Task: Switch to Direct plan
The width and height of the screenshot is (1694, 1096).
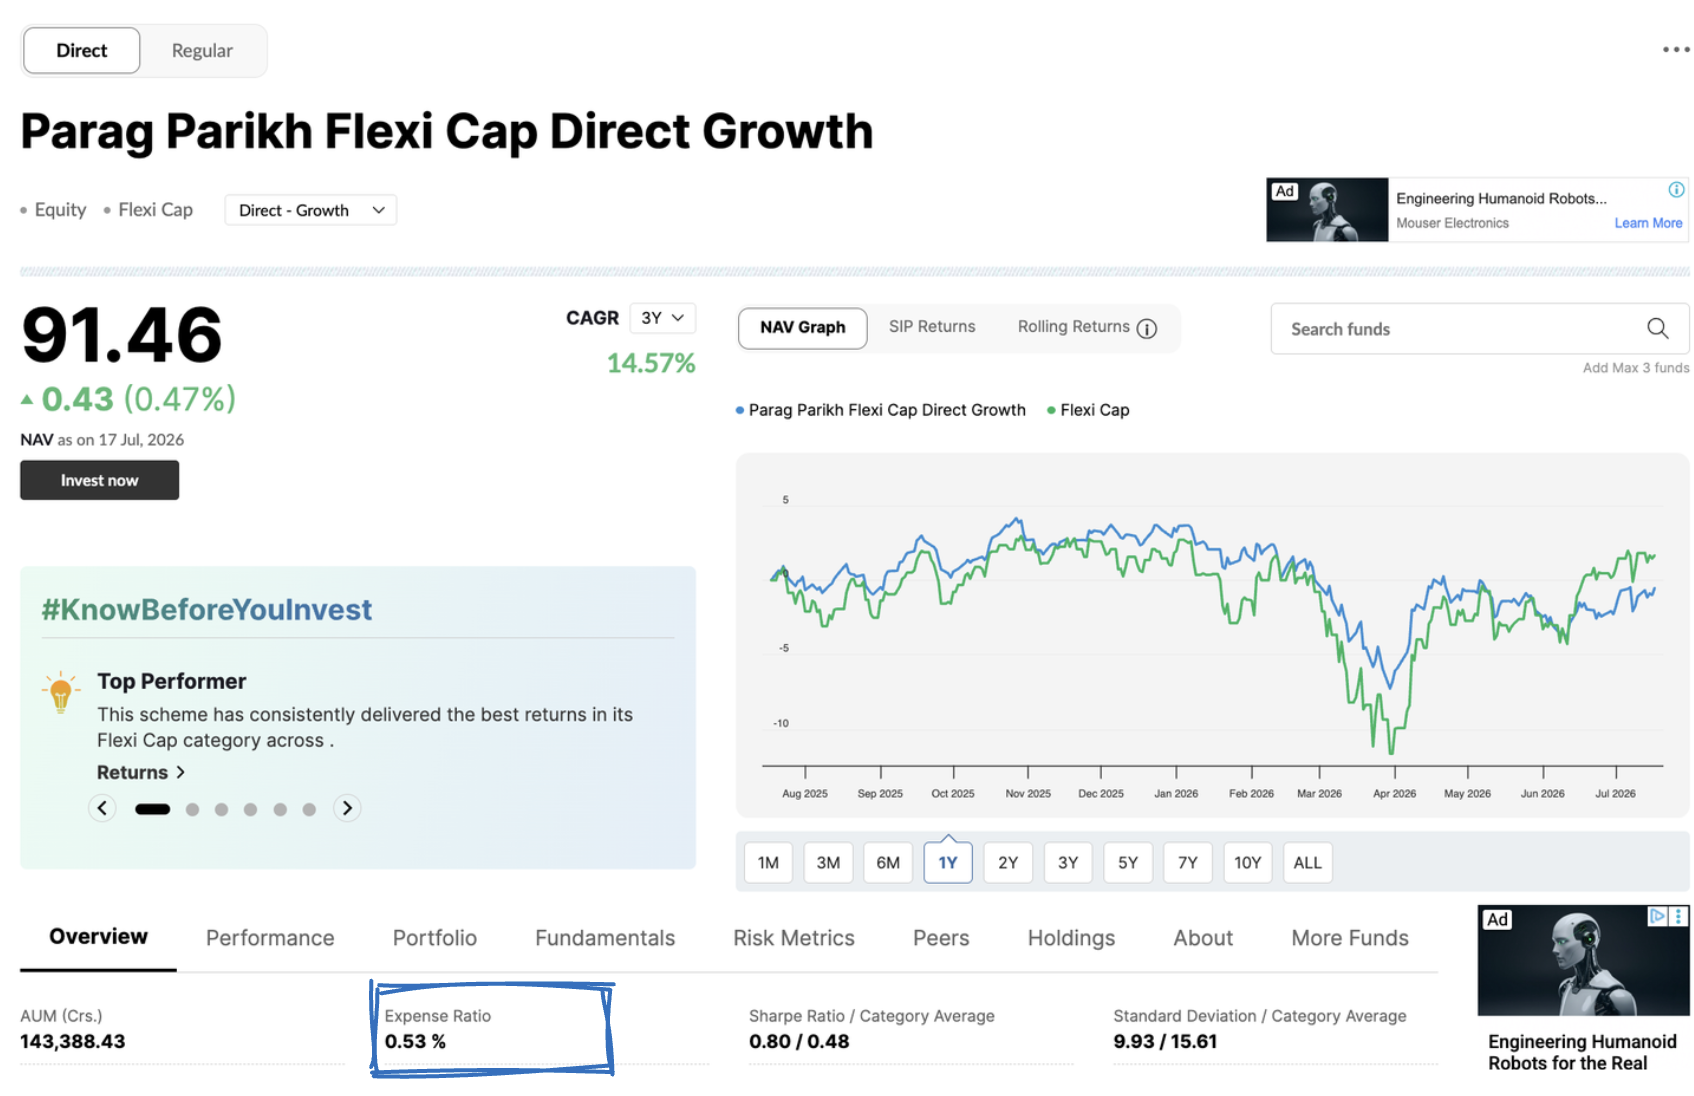Action: pyautogui.click(x=82, y=50)
